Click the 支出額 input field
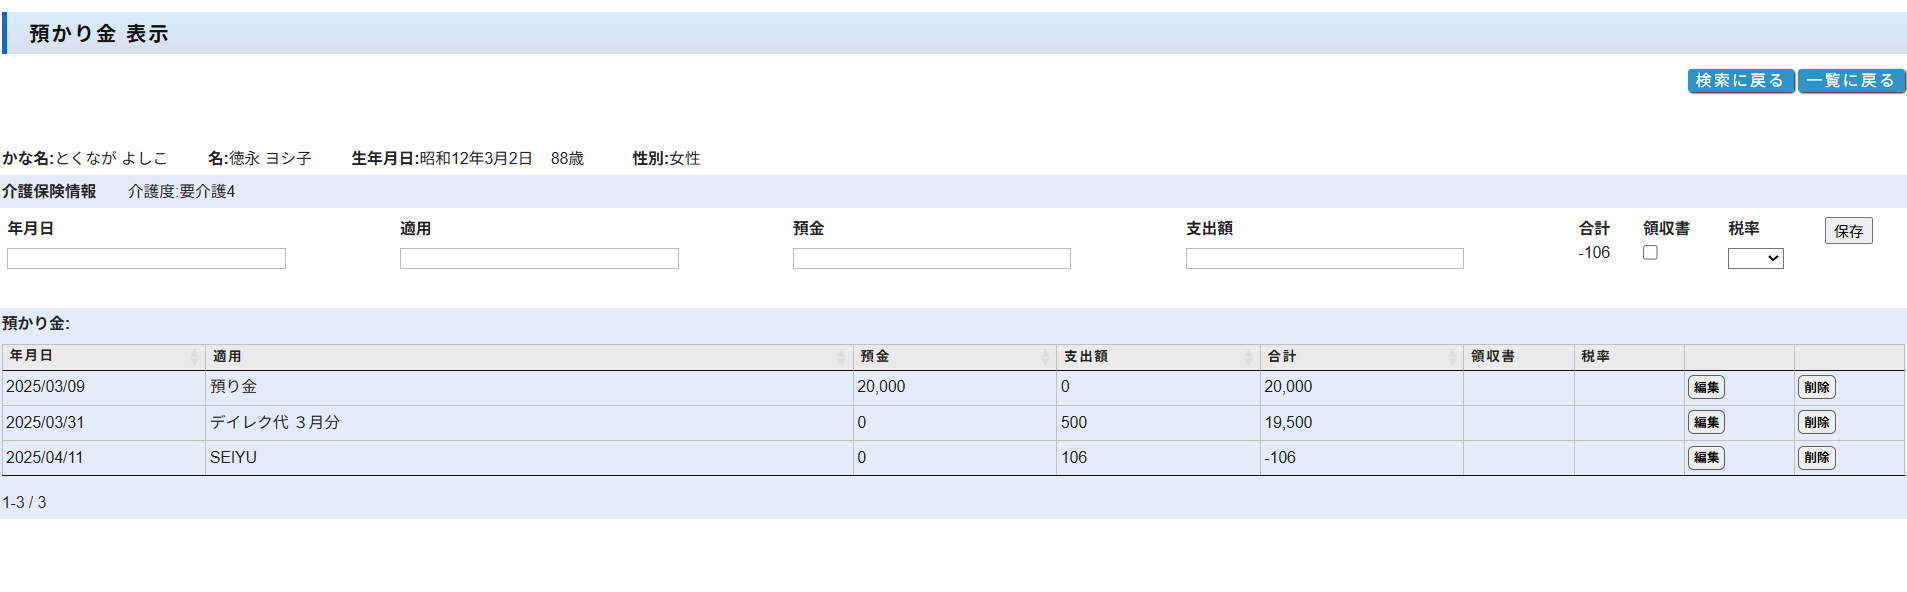Screen dimensions: 1907x592 [1324, 259]
